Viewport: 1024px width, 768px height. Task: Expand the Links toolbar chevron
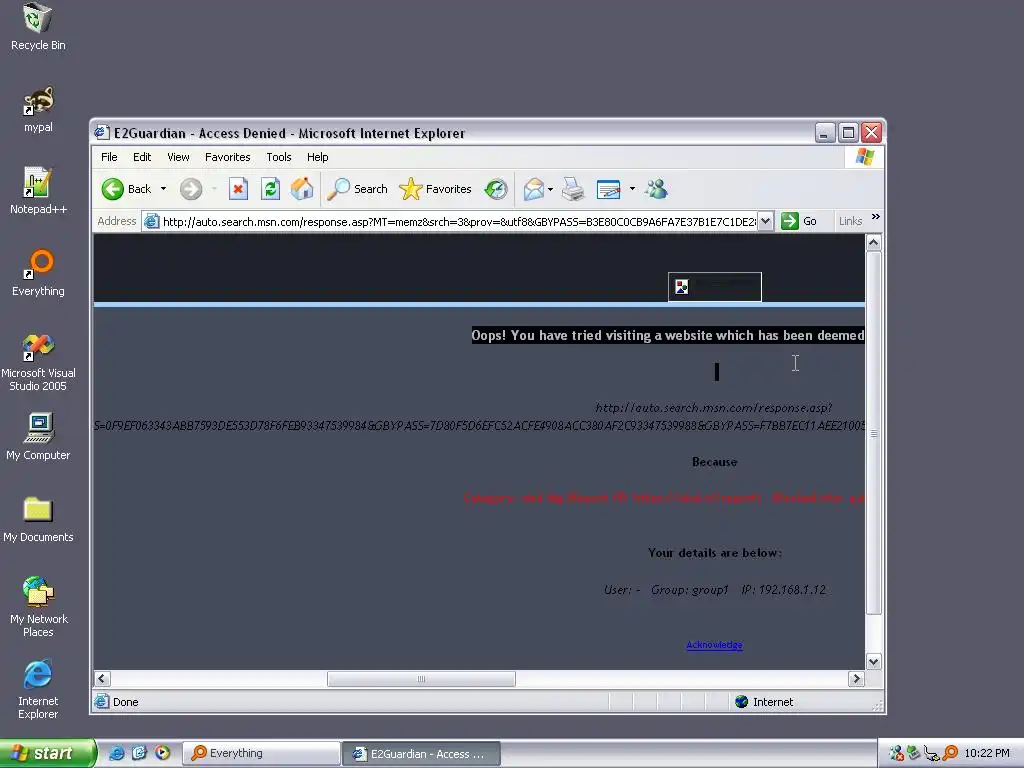click(876, 216)
